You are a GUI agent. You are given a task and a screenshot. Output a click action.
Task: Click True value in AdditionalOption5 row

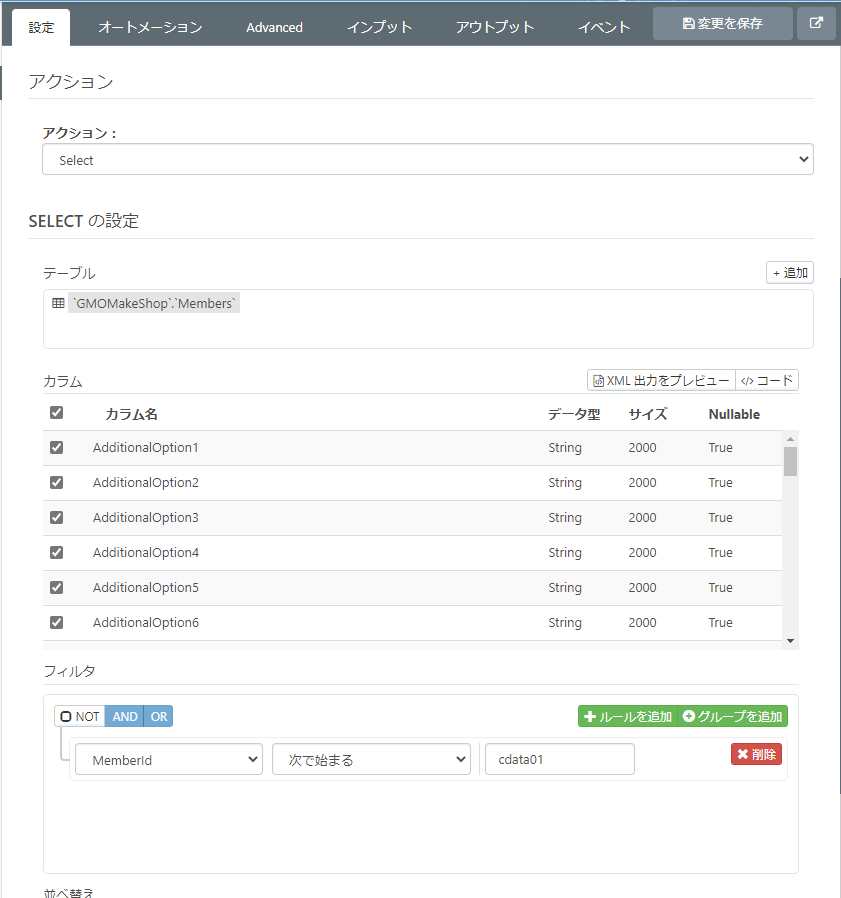click(x=720, y=587)
